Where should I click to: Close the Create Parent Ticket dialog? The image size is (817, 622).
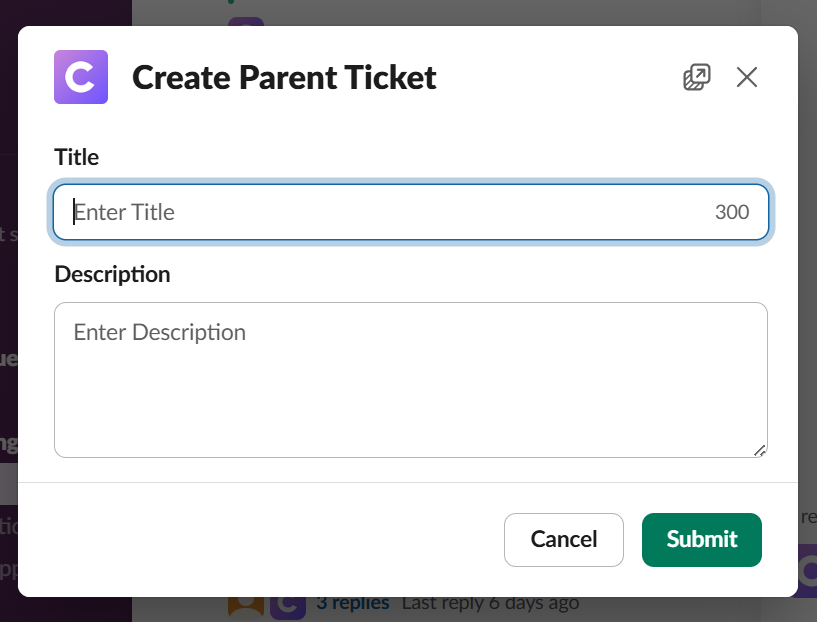tap(747, 77)
